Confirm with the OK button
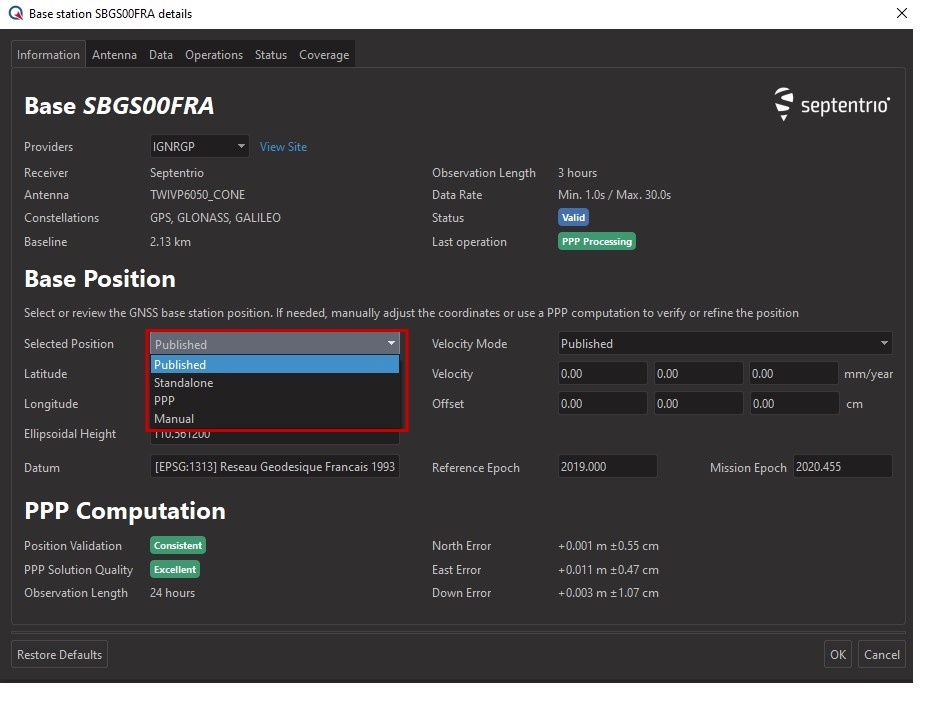Screen dimensions: 933x703 [837, 655]
